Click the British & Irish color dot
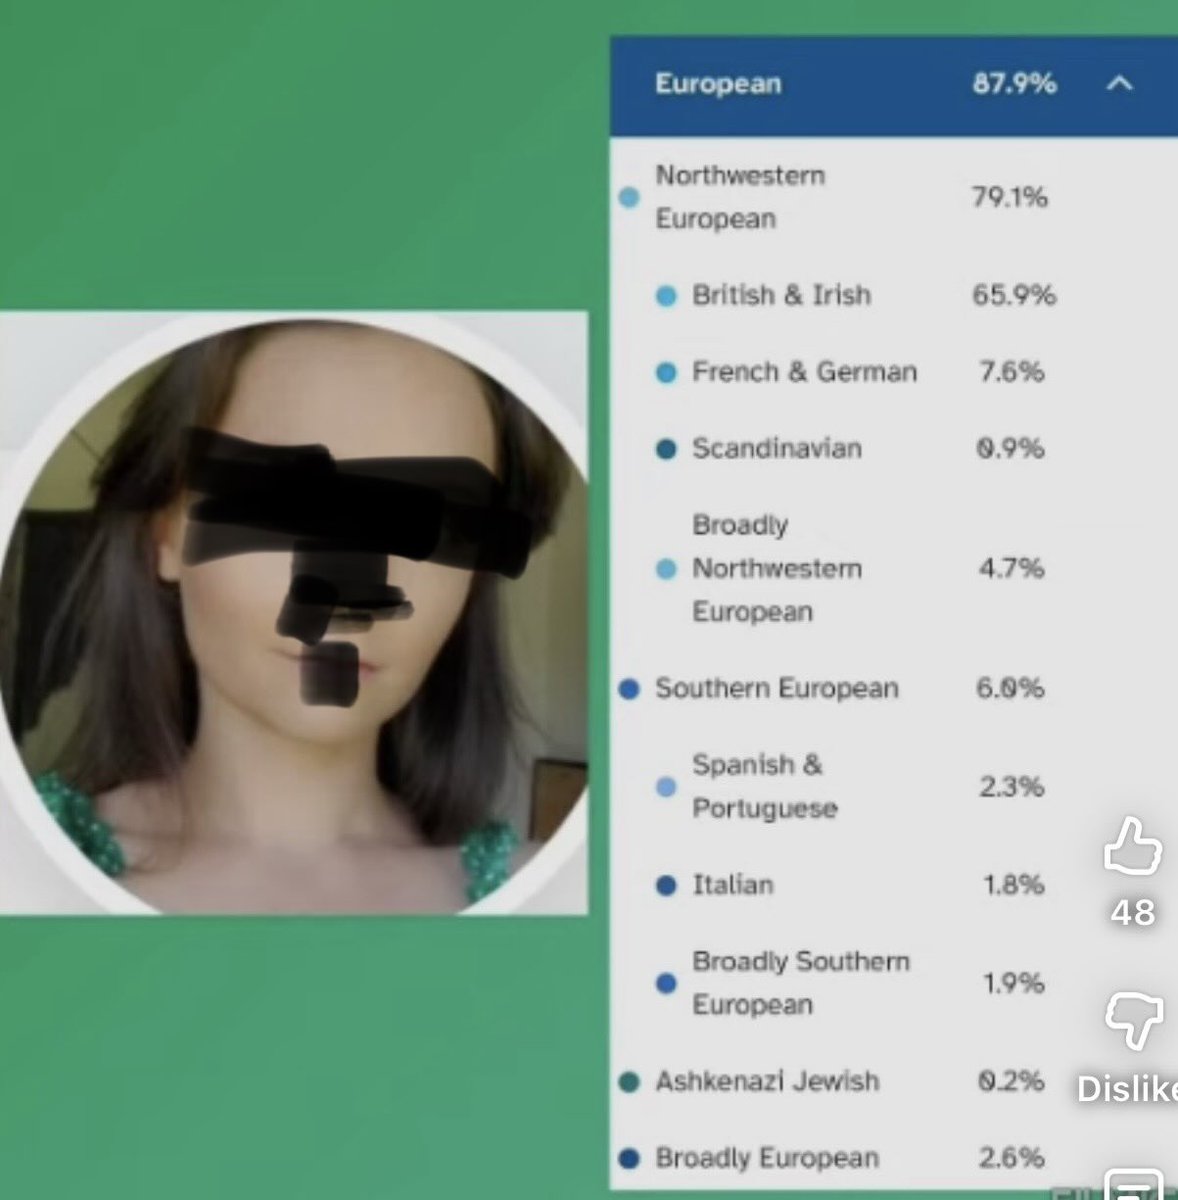This screenshot has height=1200, width=1178. tap(666, 296)
